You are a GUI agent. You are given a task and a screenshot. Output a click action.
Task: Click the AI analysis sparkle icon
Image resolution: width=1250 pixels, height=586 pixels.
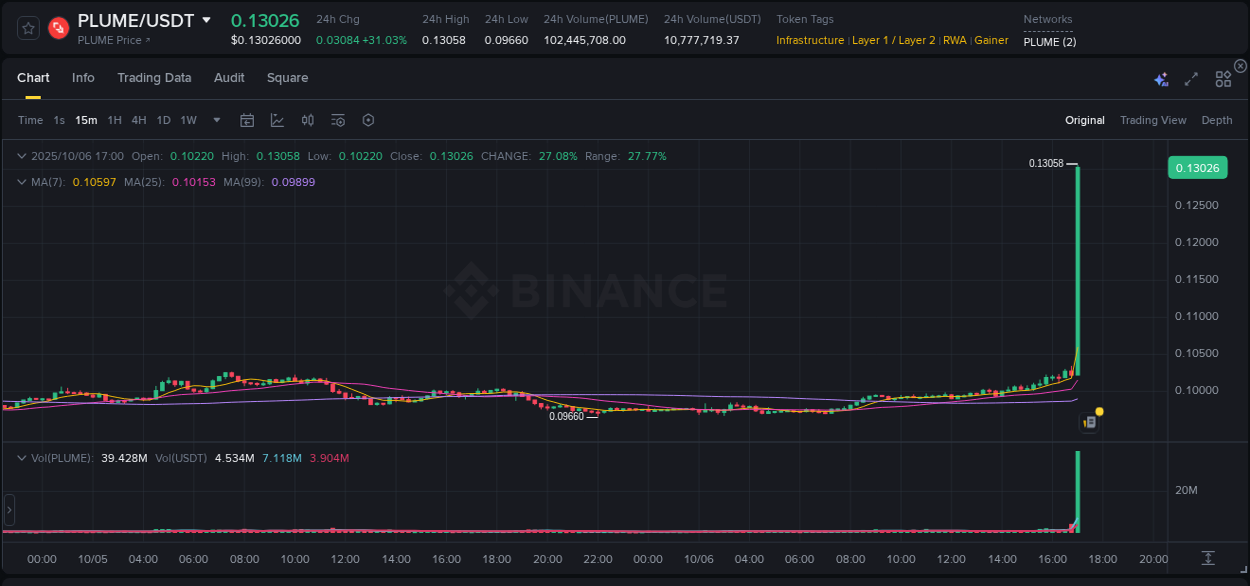[x=1160, y=77]
